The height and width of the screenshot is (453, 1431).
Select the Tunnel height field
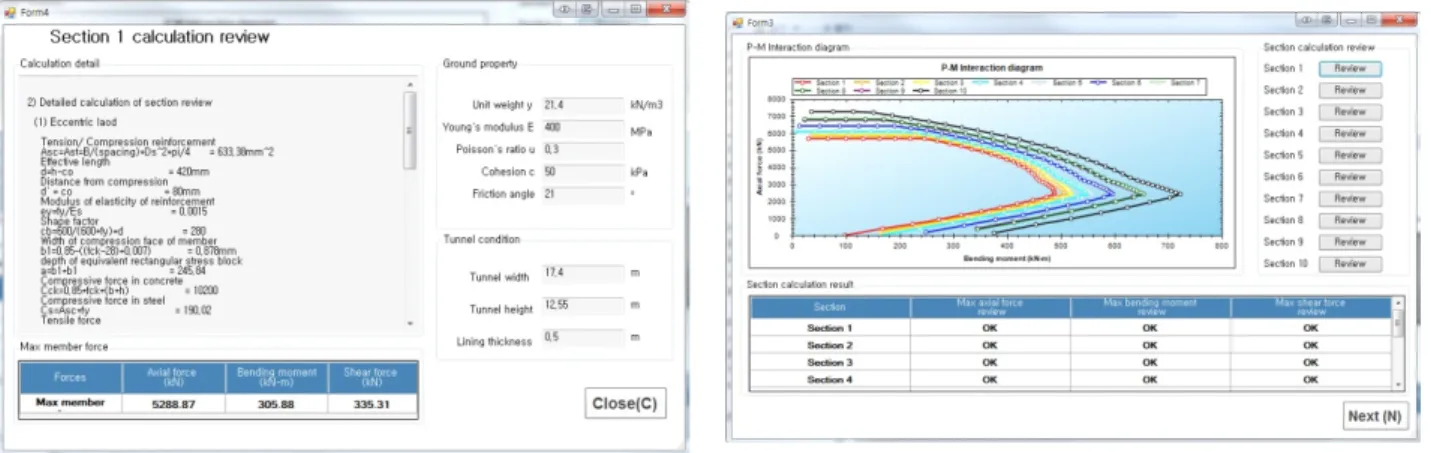(x=582, y=306)
